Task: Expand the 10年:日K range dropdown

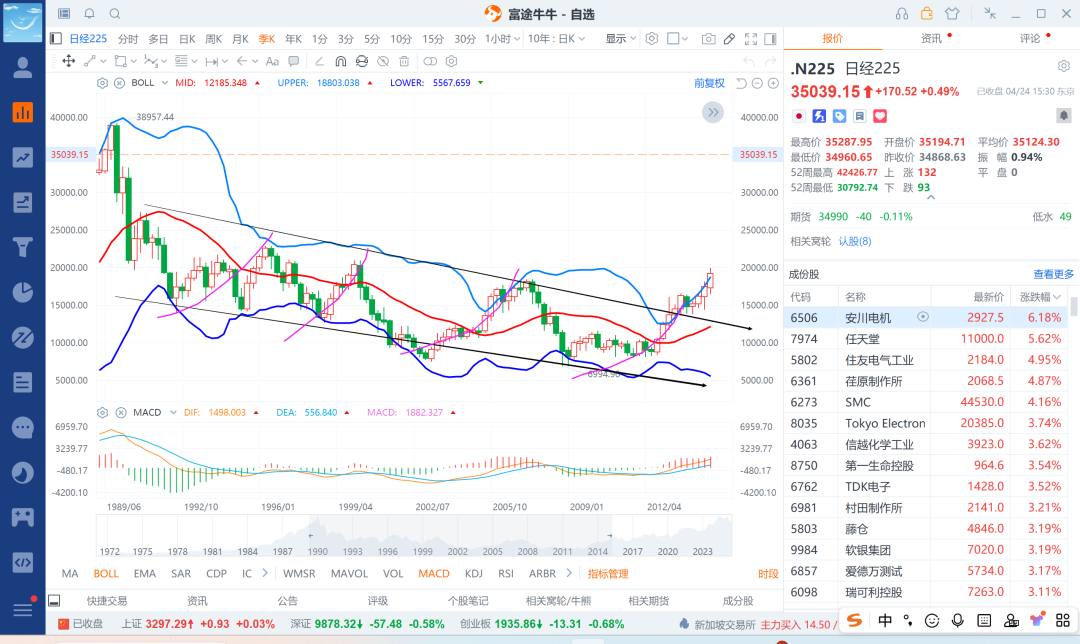Action: click(556, 39)
